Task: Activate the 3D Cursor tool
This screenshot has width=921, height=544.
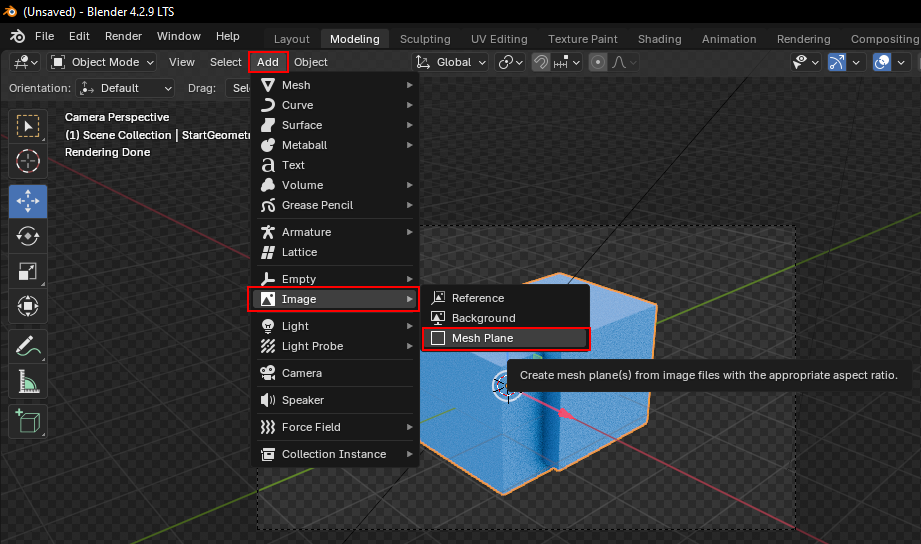Action: pyautogui.click(x=28, y=160)
